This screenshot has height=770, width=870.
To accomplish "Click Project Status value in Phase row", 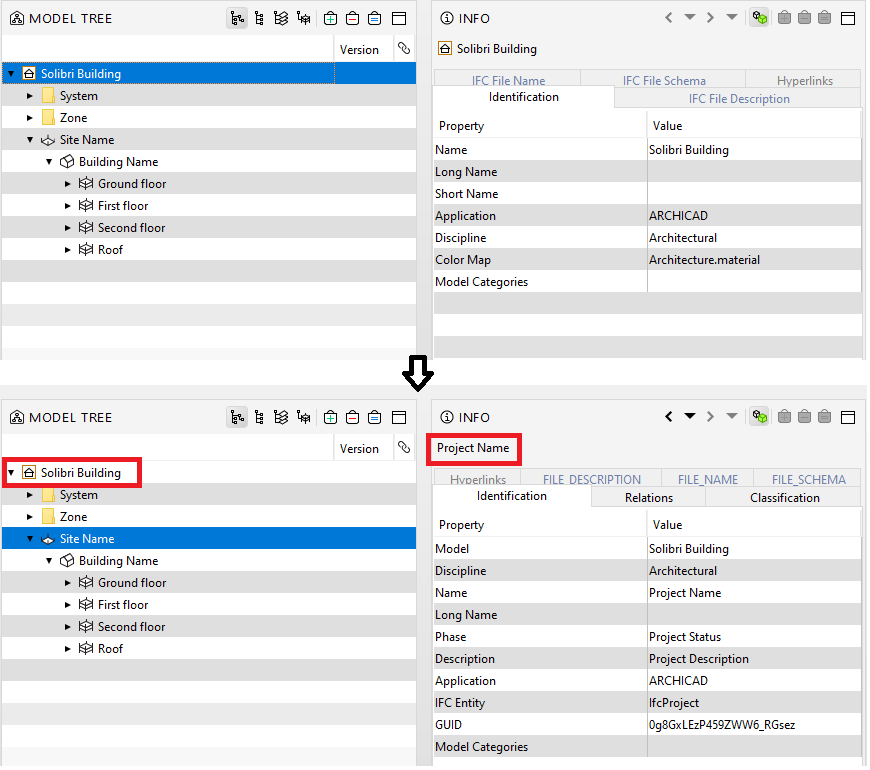I will point(685,637).
